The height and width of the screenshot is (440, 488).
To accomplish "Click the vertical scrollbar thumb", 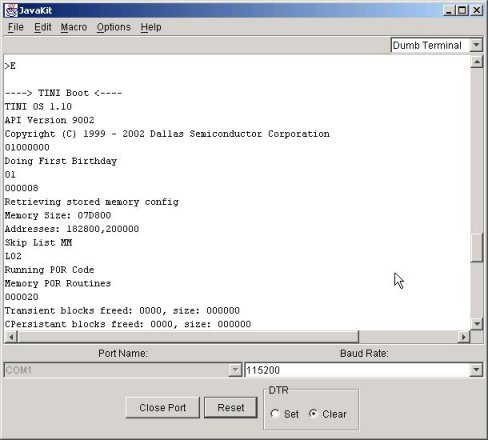I will tap(477, 248).
